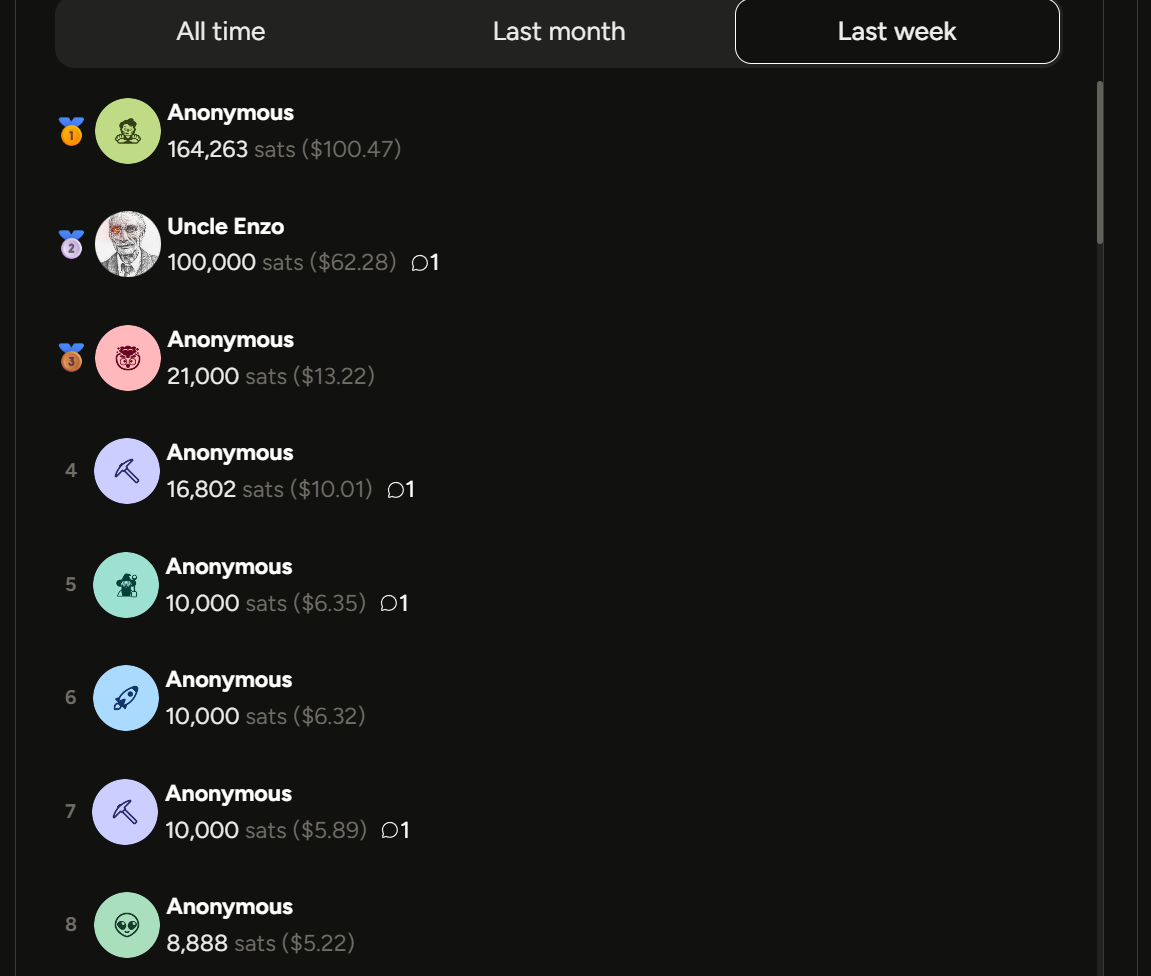The image size is (1151, 976).
Task: View the comment on the $5.89 donation
Action: tap(395, 830)
